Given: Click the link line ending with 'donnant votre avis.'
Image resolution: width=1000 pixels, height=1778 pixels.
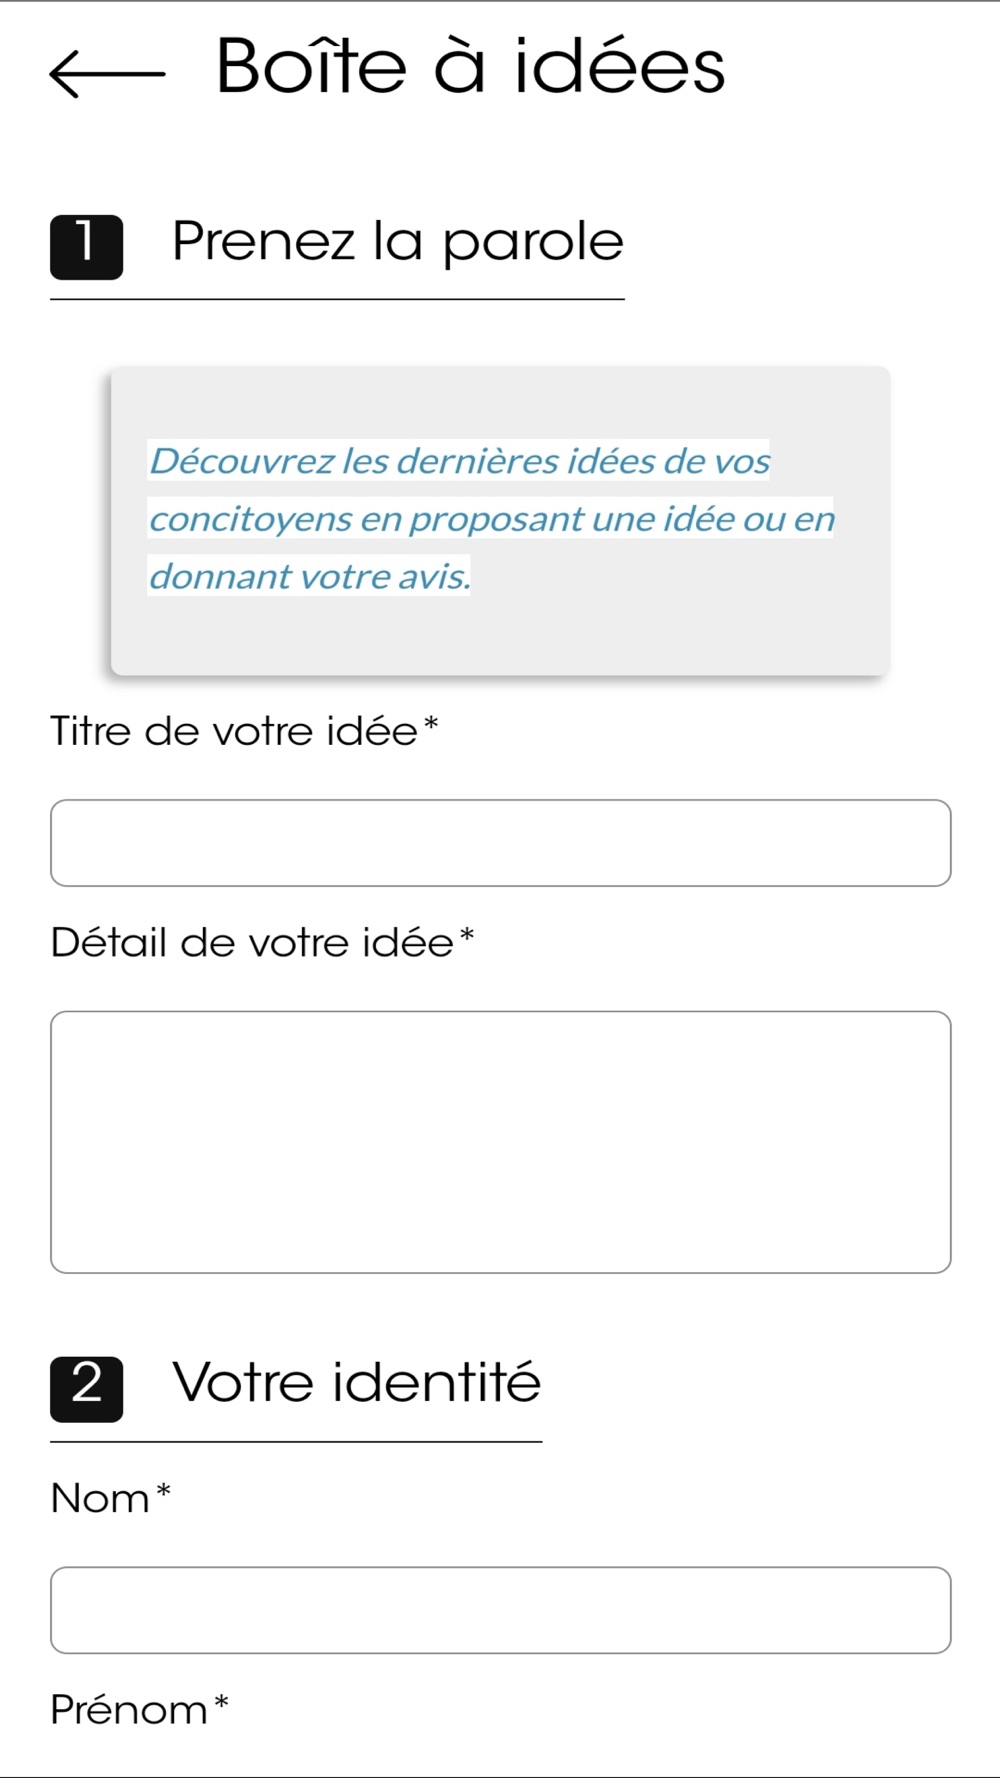Looking at the screenshot, I should (x=309, y=576).
